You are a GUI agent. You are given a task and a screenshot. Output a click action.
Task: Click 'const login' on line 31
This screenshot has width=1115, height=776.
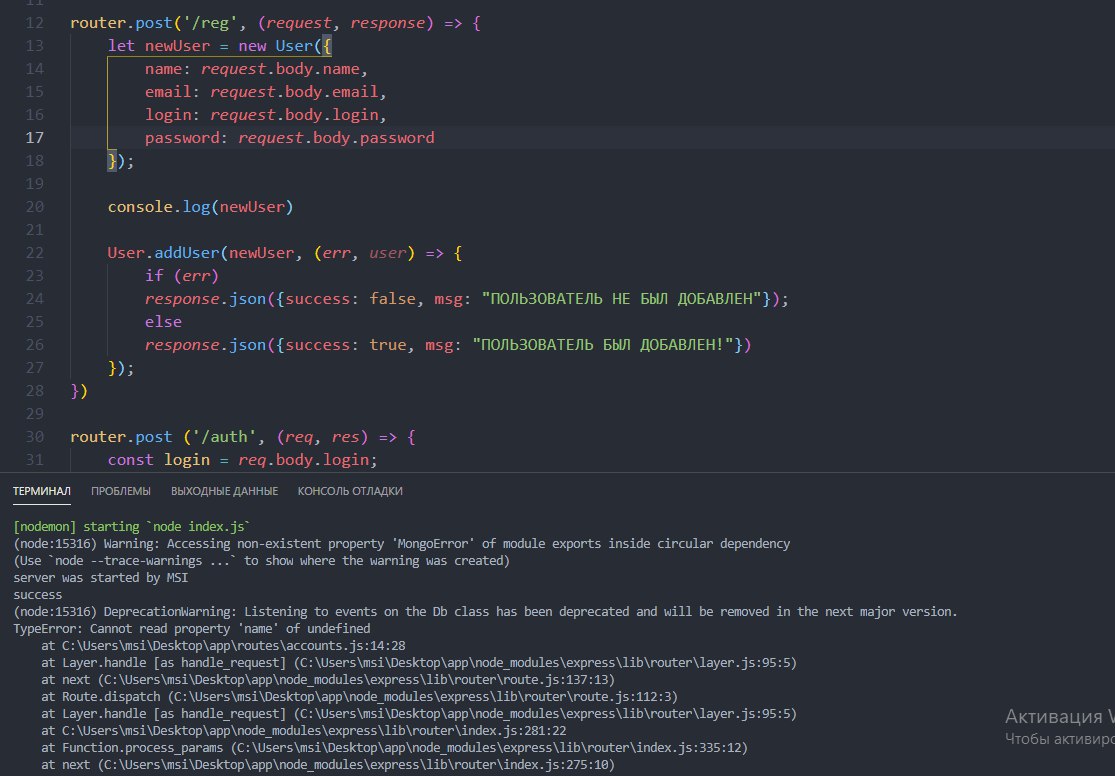click(159, 459)
